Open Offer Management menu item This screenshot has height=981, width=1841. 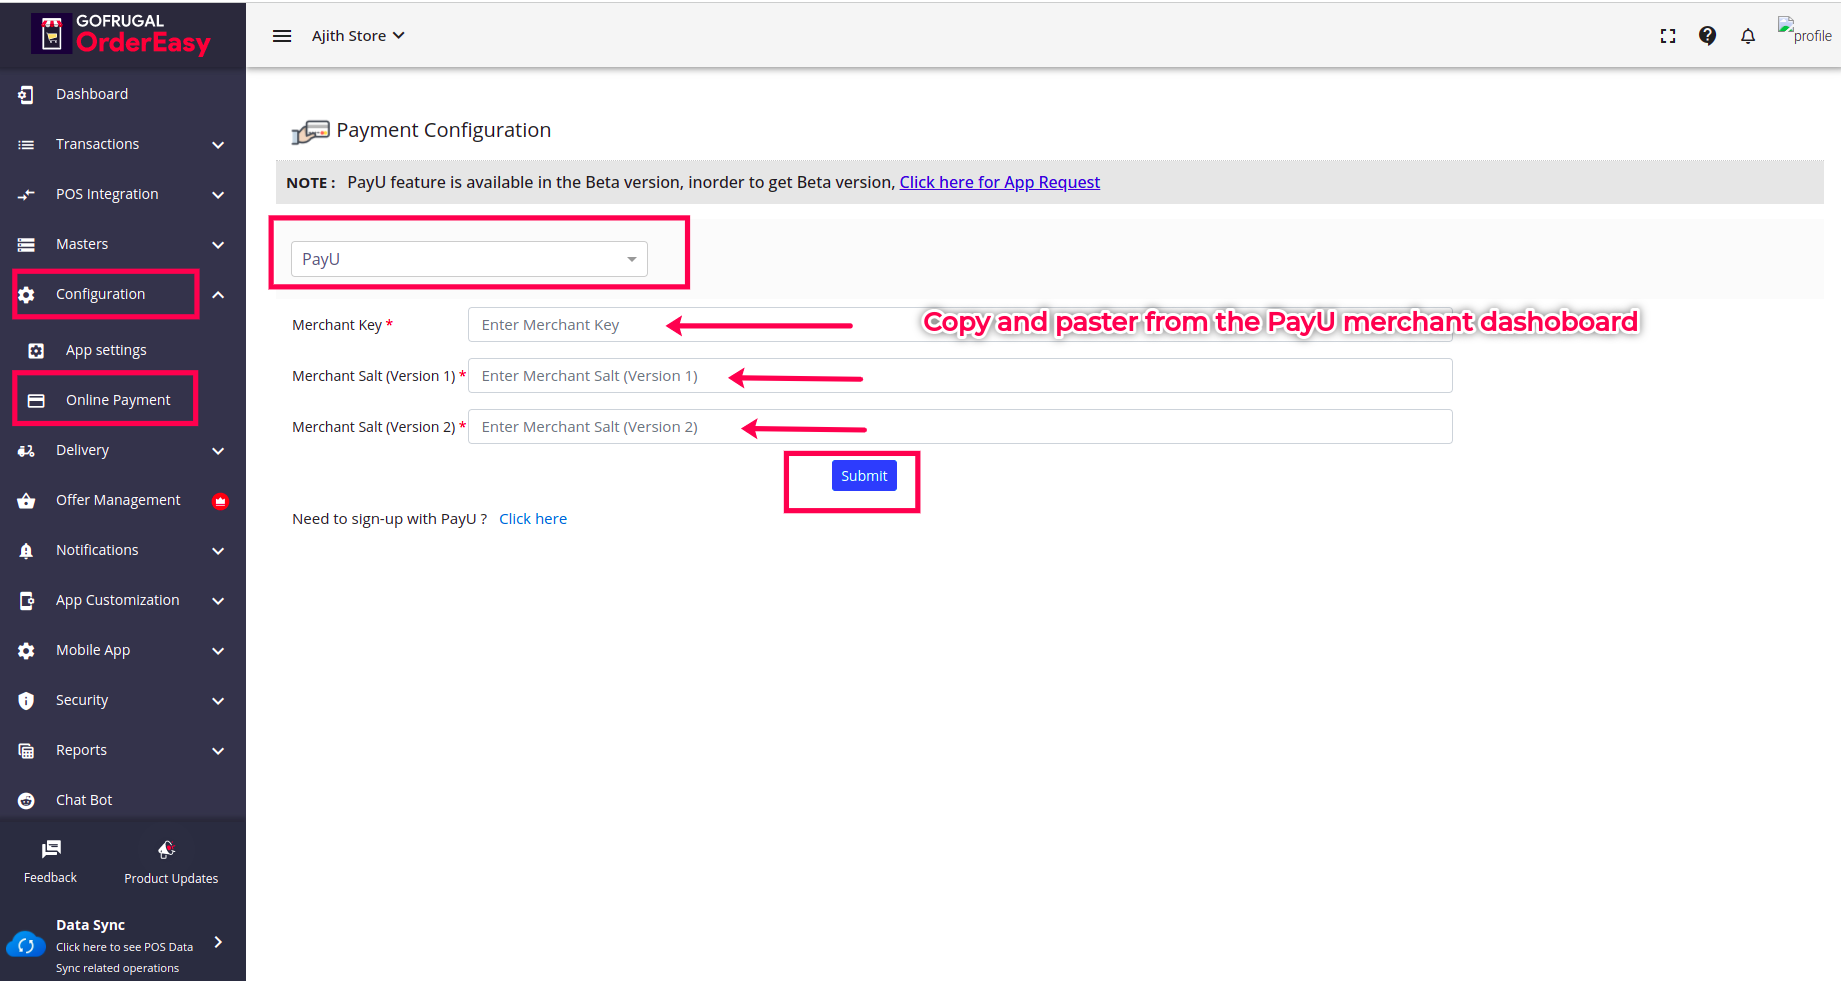[118, 500]
